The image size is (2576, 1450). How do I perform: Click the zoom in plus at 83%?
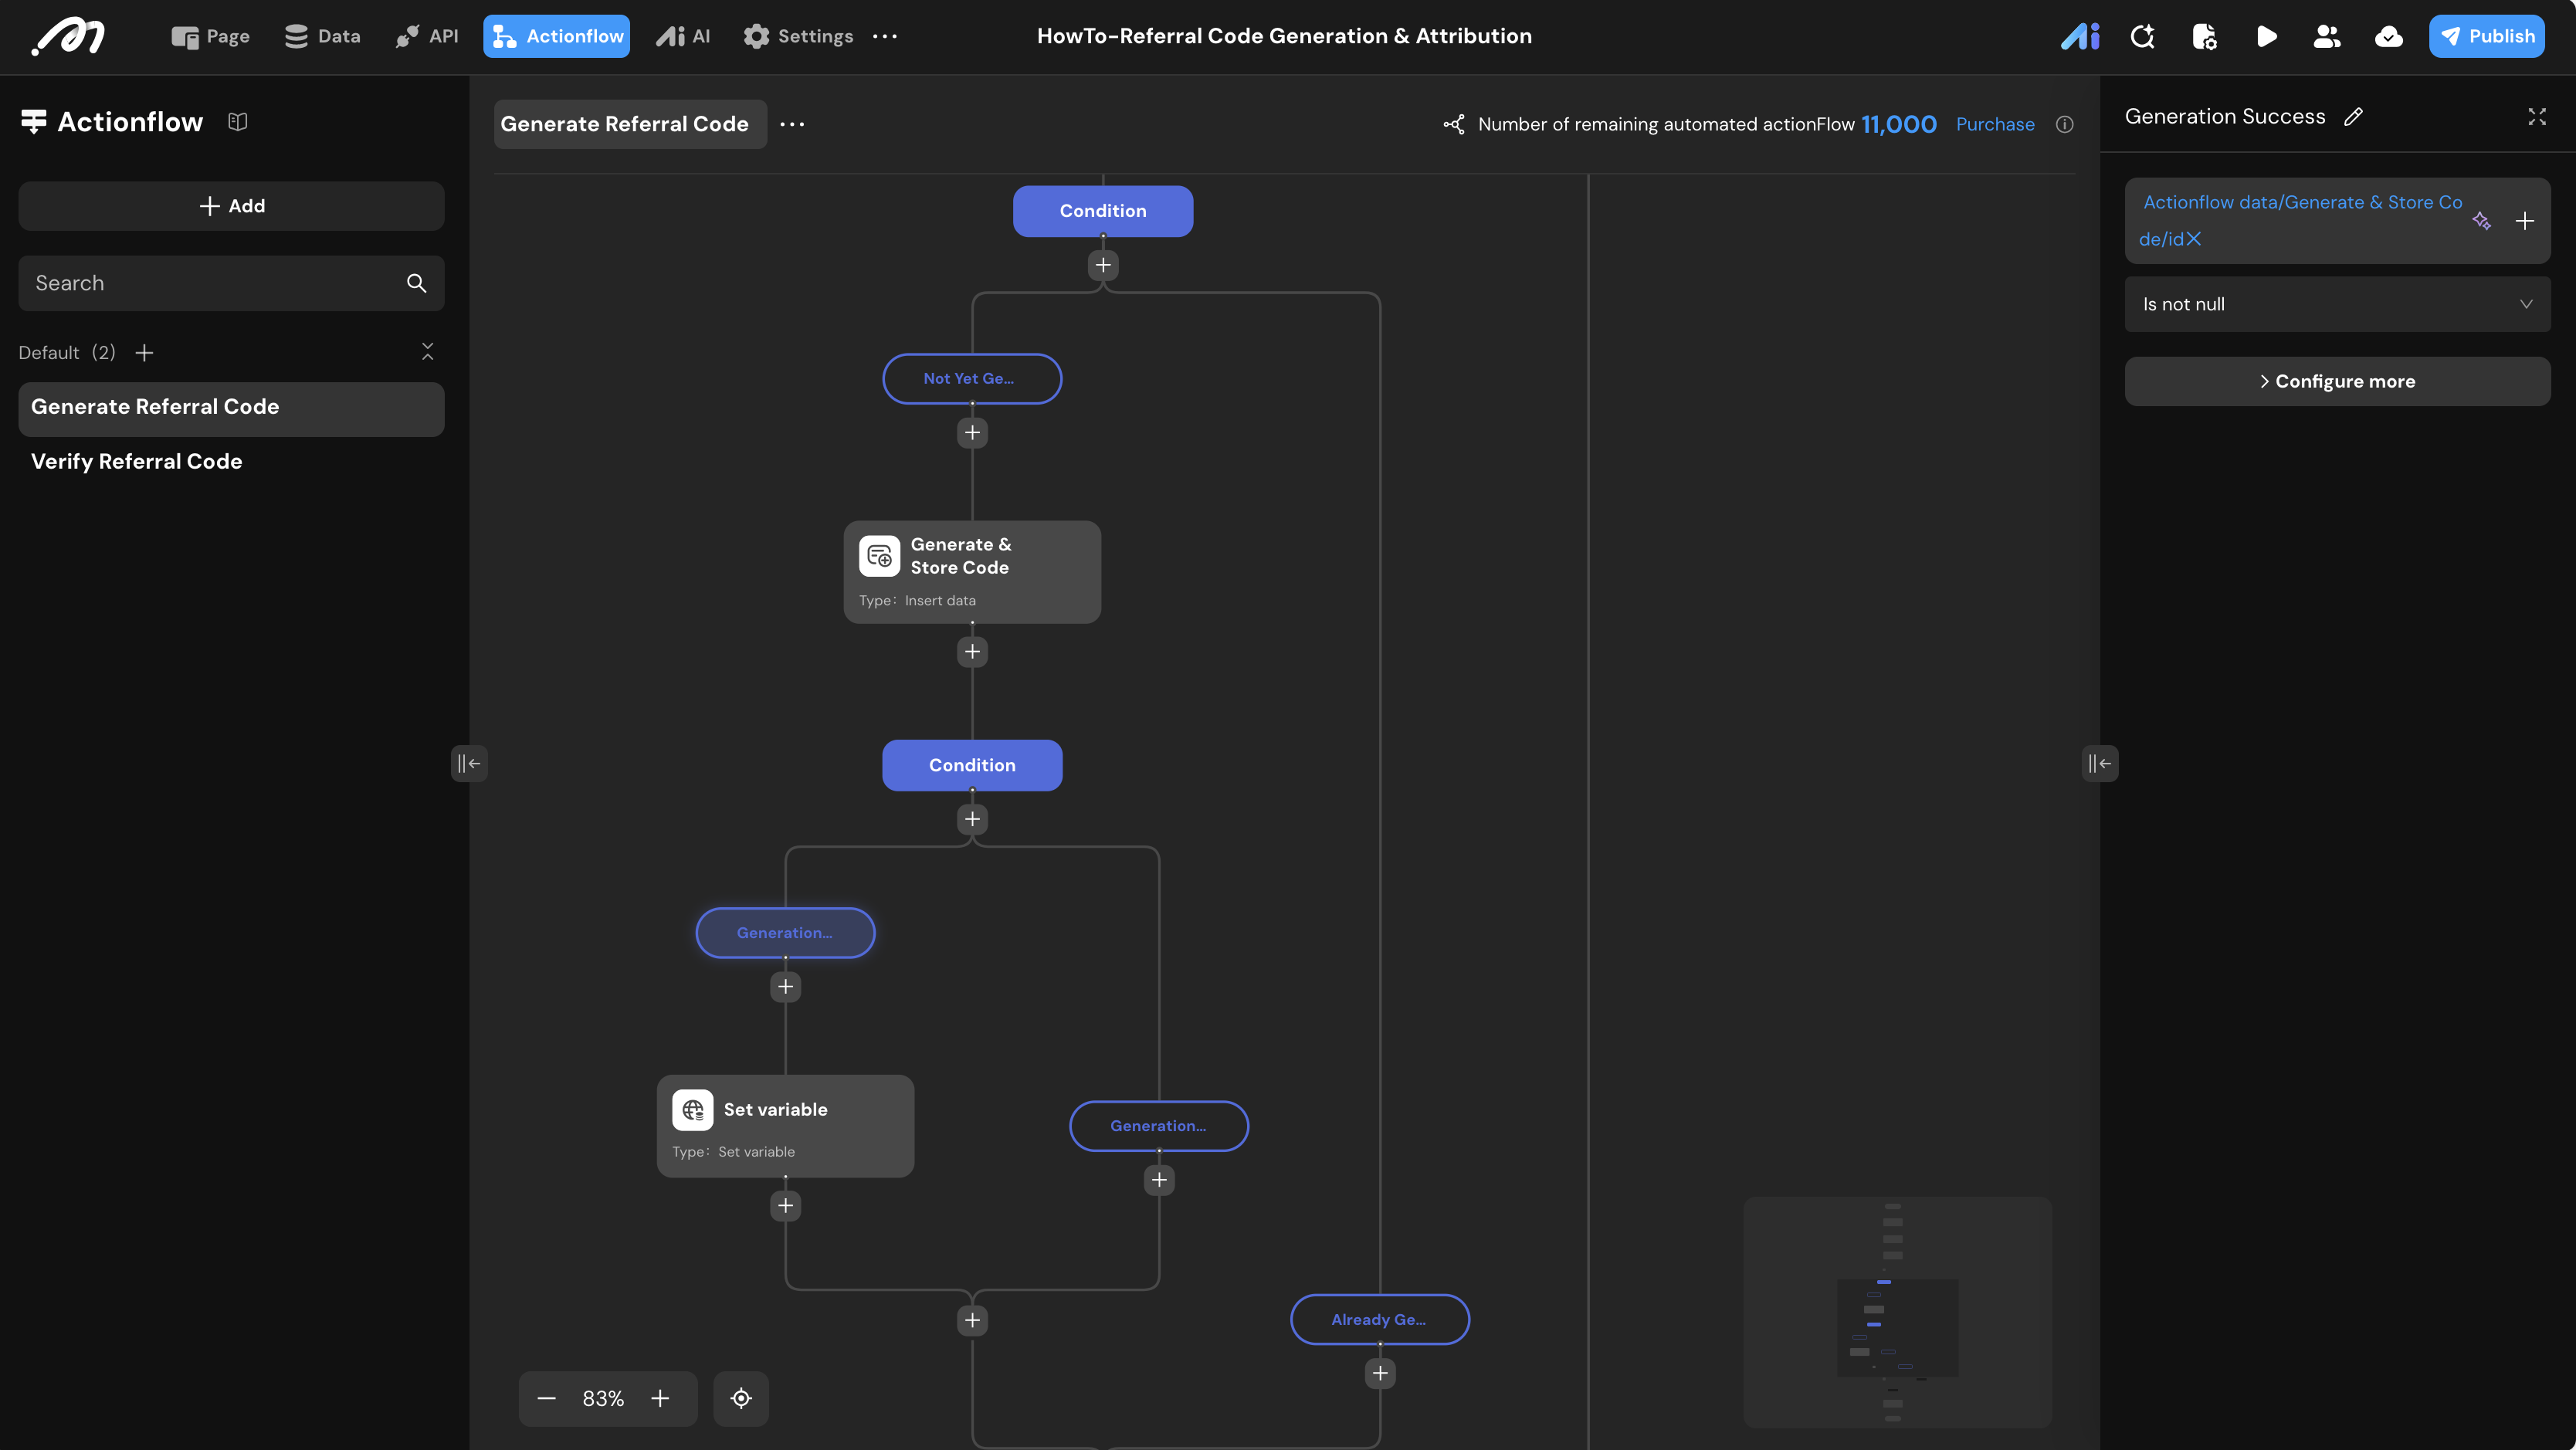click(660, 1398)
